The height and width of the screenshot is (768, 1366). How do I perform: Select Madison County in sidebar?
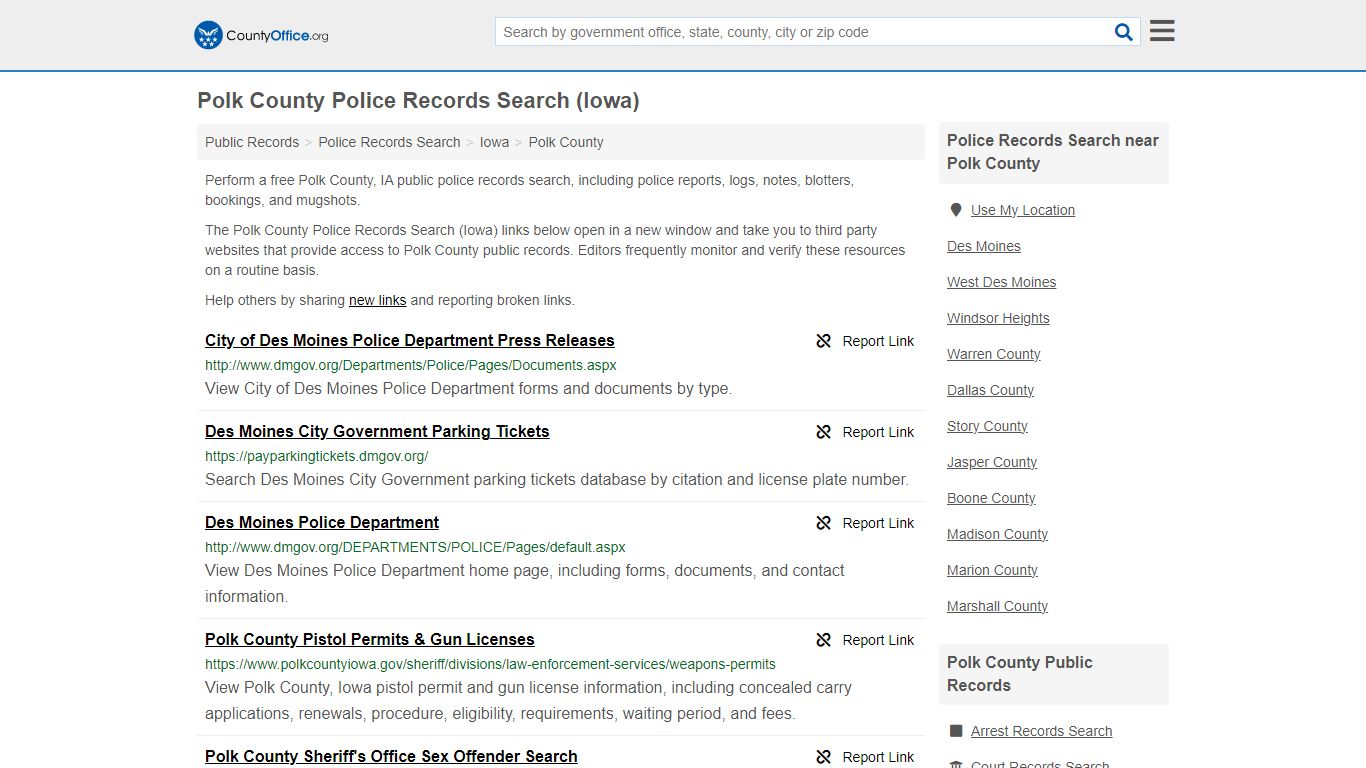(997, 534)
